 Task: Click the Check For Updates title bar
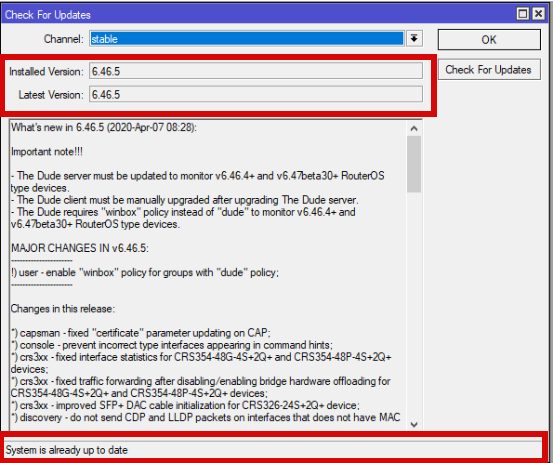pos(257,14)
